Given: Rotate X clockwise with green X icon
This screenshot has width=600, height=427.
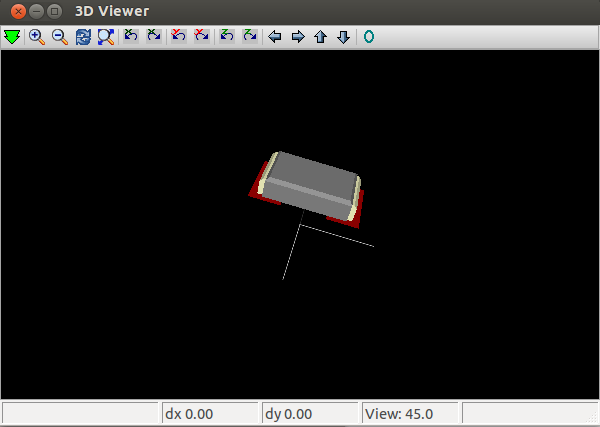Looking at the screenshot, I should pyautogui.click(x=154, y=36).
